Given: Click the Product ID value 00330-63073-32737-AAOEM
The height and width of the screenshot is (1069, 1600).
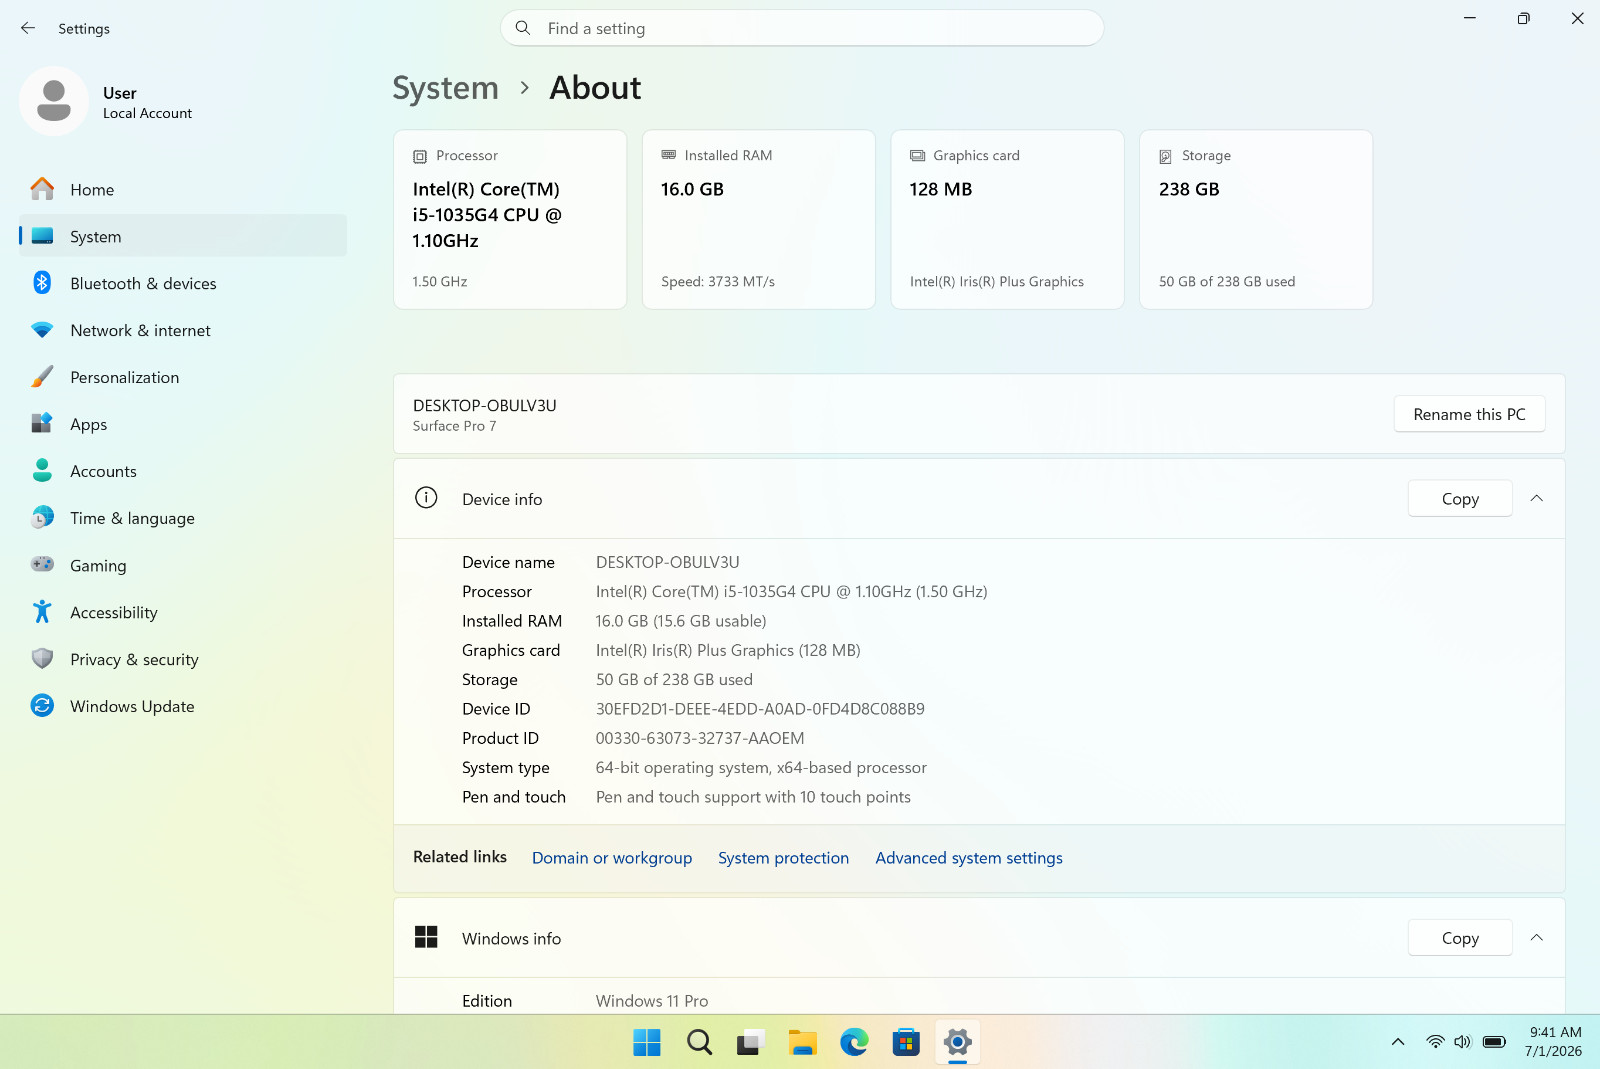Looking at the screenshot, I should (x=700, y=738).
